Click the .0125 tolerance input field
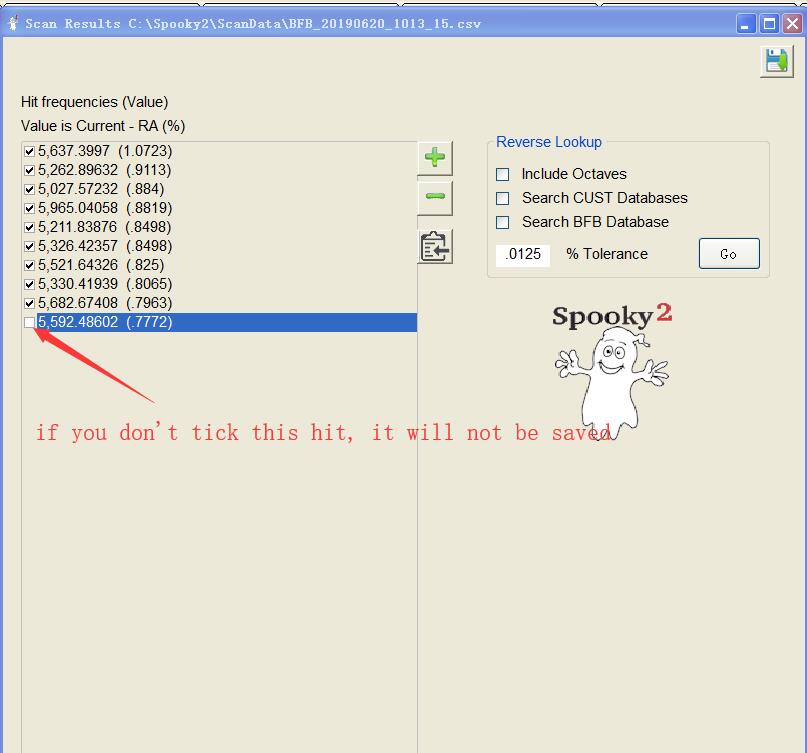807x753 pixels. coord(523,254)
